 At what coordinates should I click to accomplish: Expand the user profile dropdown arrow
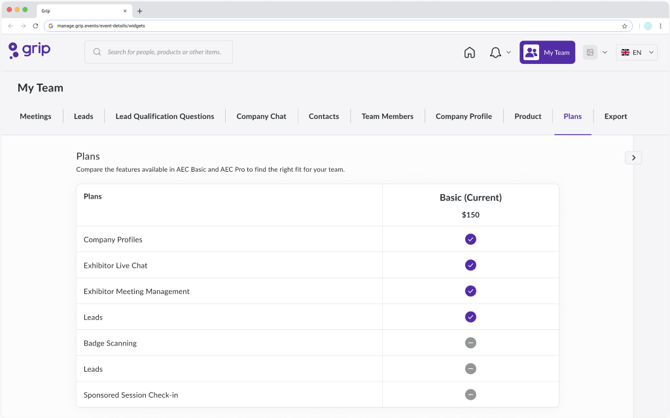tap(605, 52)
